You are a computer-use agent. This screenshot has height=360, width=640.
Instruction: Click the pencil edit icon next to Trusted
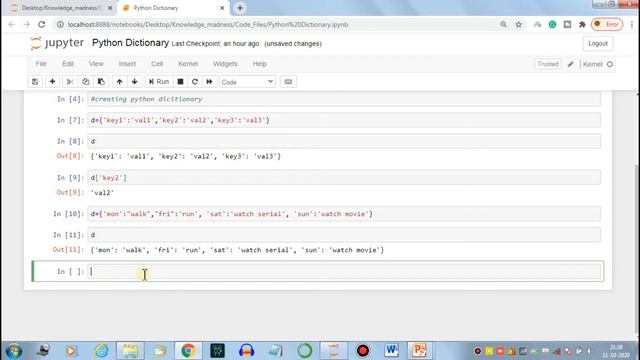tap(570, 64)
